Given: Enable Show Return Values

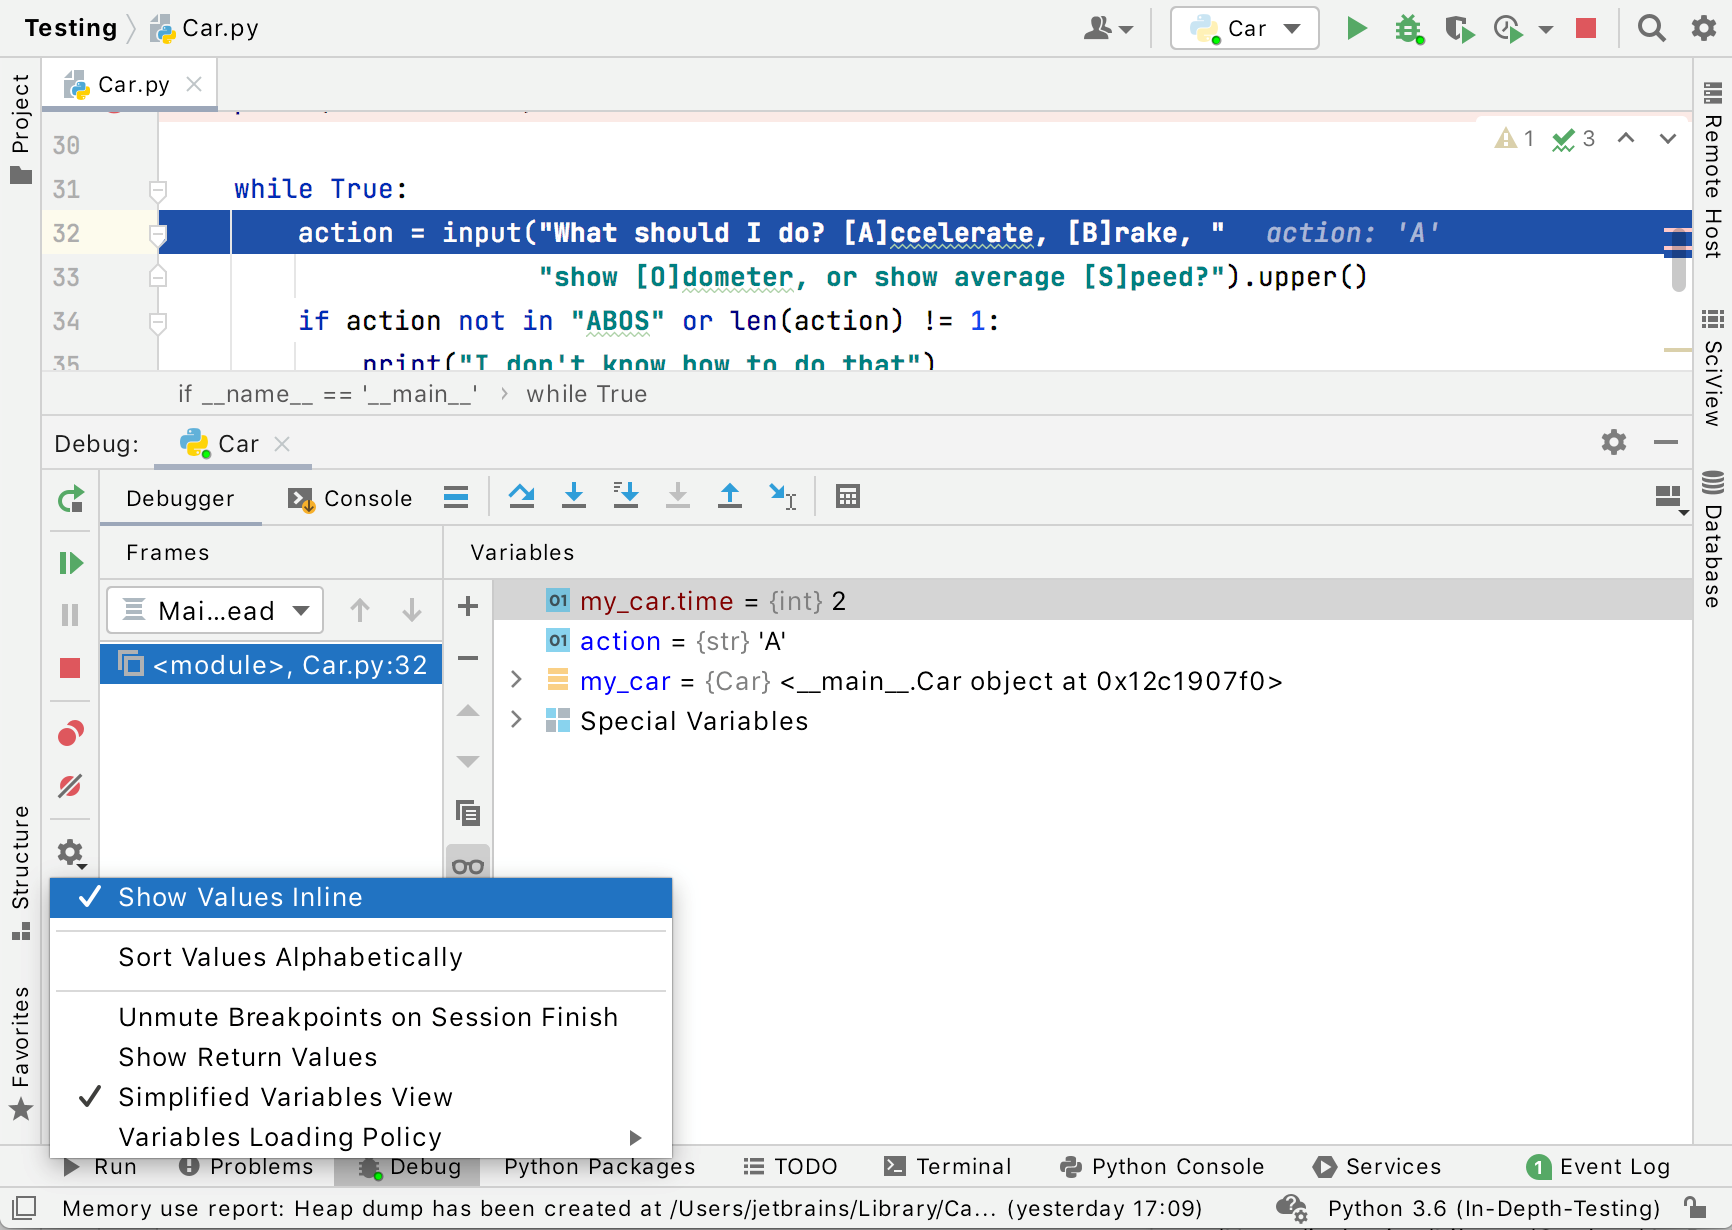Looking at the screenshot, I should click(248, 1057).
